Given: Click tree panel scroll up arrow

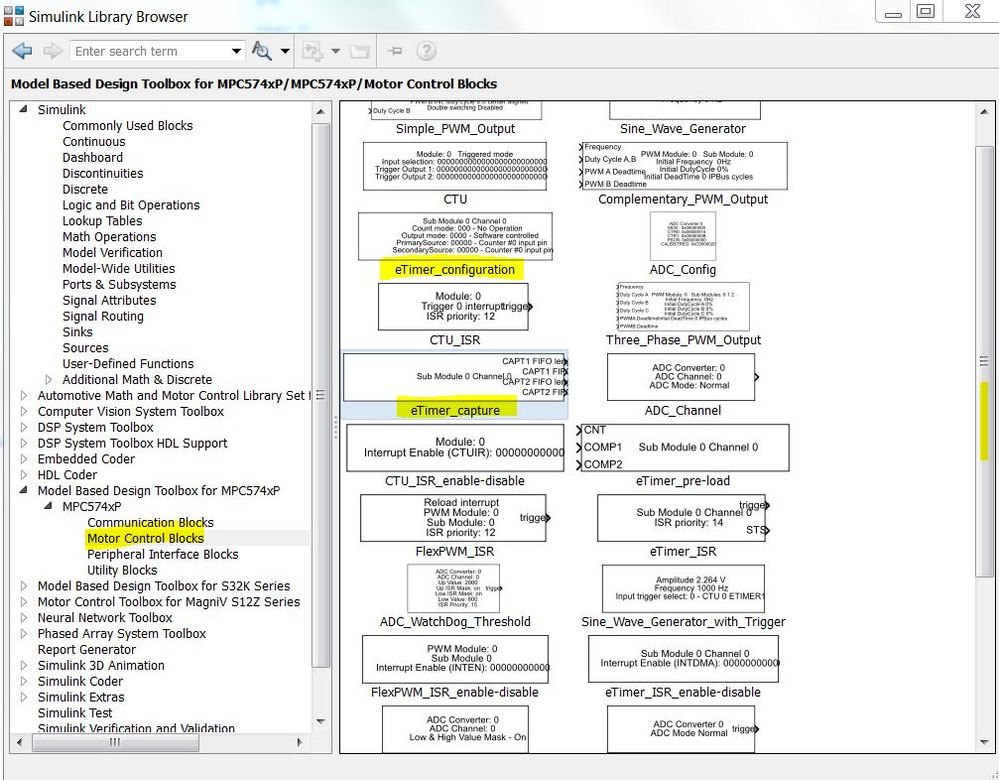Looking at the screenshot, I should (x=320, y=112).
